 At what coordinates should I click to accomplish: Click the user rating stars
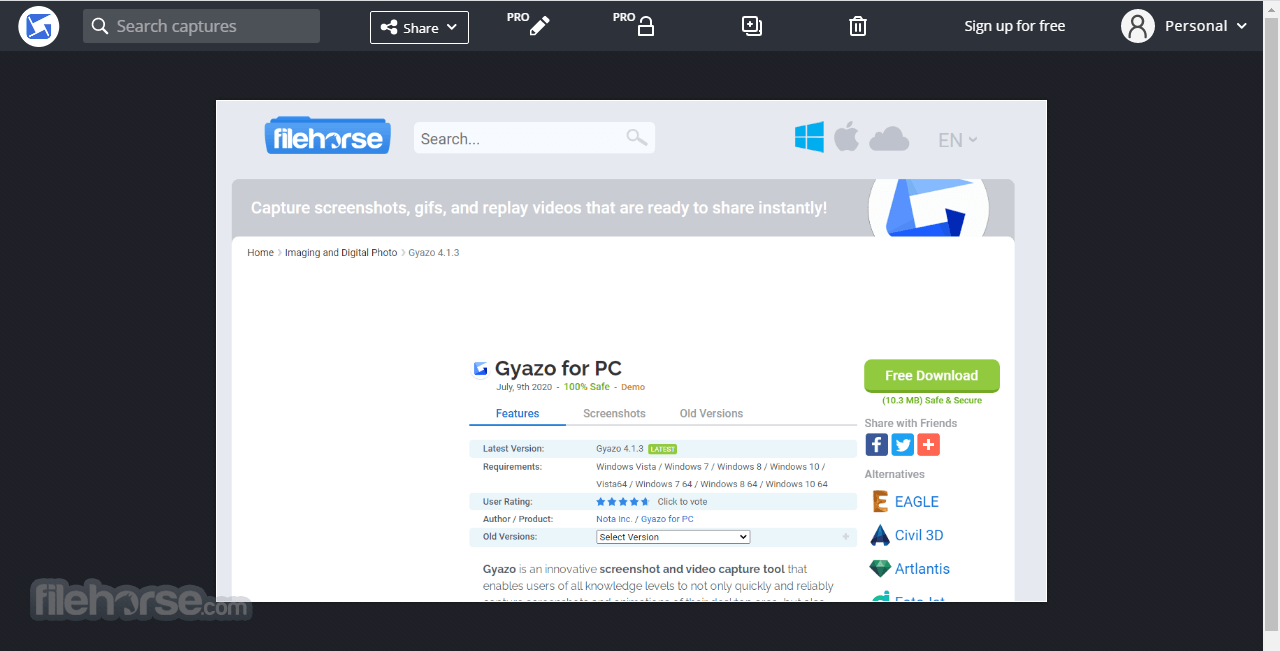click(622, 502)
